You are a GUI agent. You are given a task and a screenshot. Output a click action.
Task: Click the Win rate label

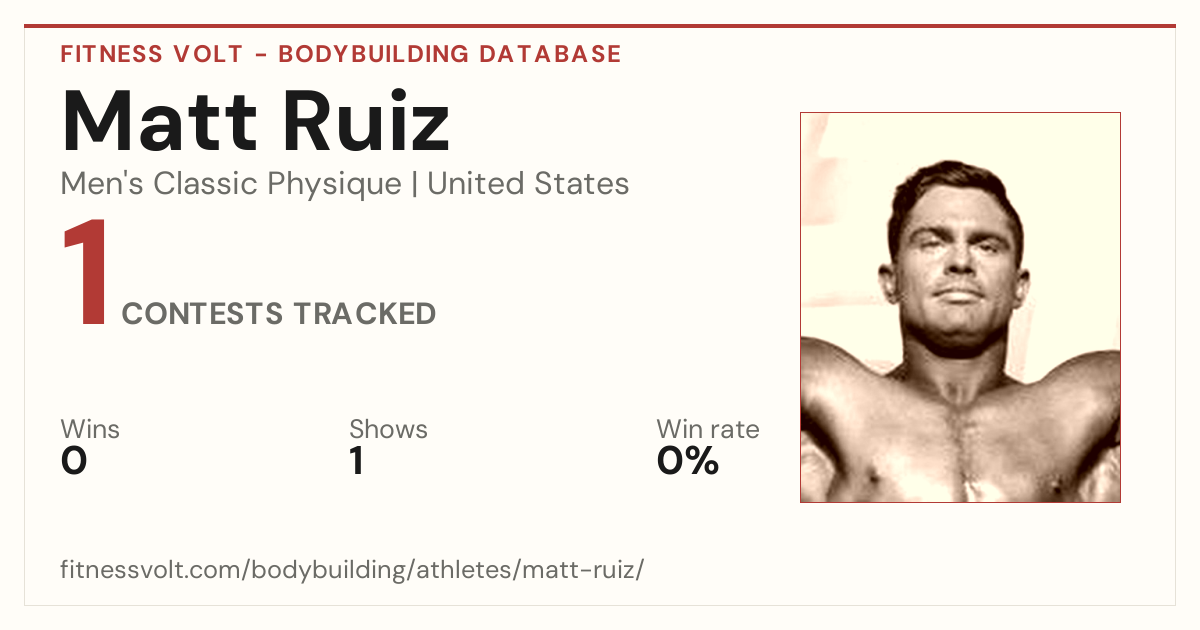coord(708,430)
